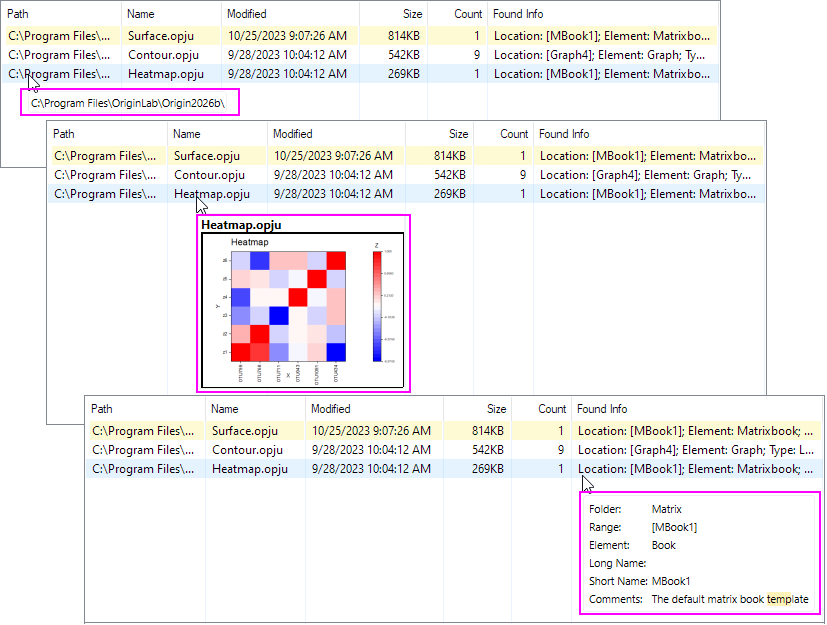Screen dimensions: 827x625
Task: Click Size column header in middle panel
Action: pos(458,134)
